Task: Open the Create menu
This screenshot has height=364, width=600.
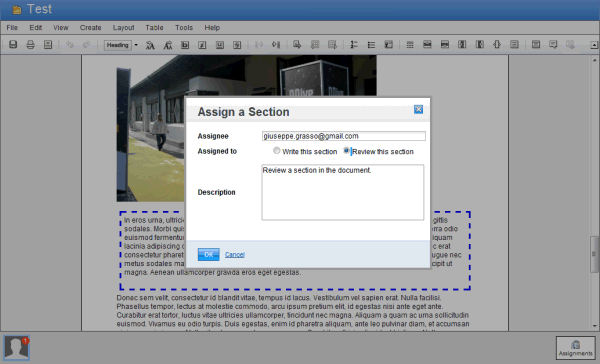Action: pyautogui.click(x=91, y=28)
